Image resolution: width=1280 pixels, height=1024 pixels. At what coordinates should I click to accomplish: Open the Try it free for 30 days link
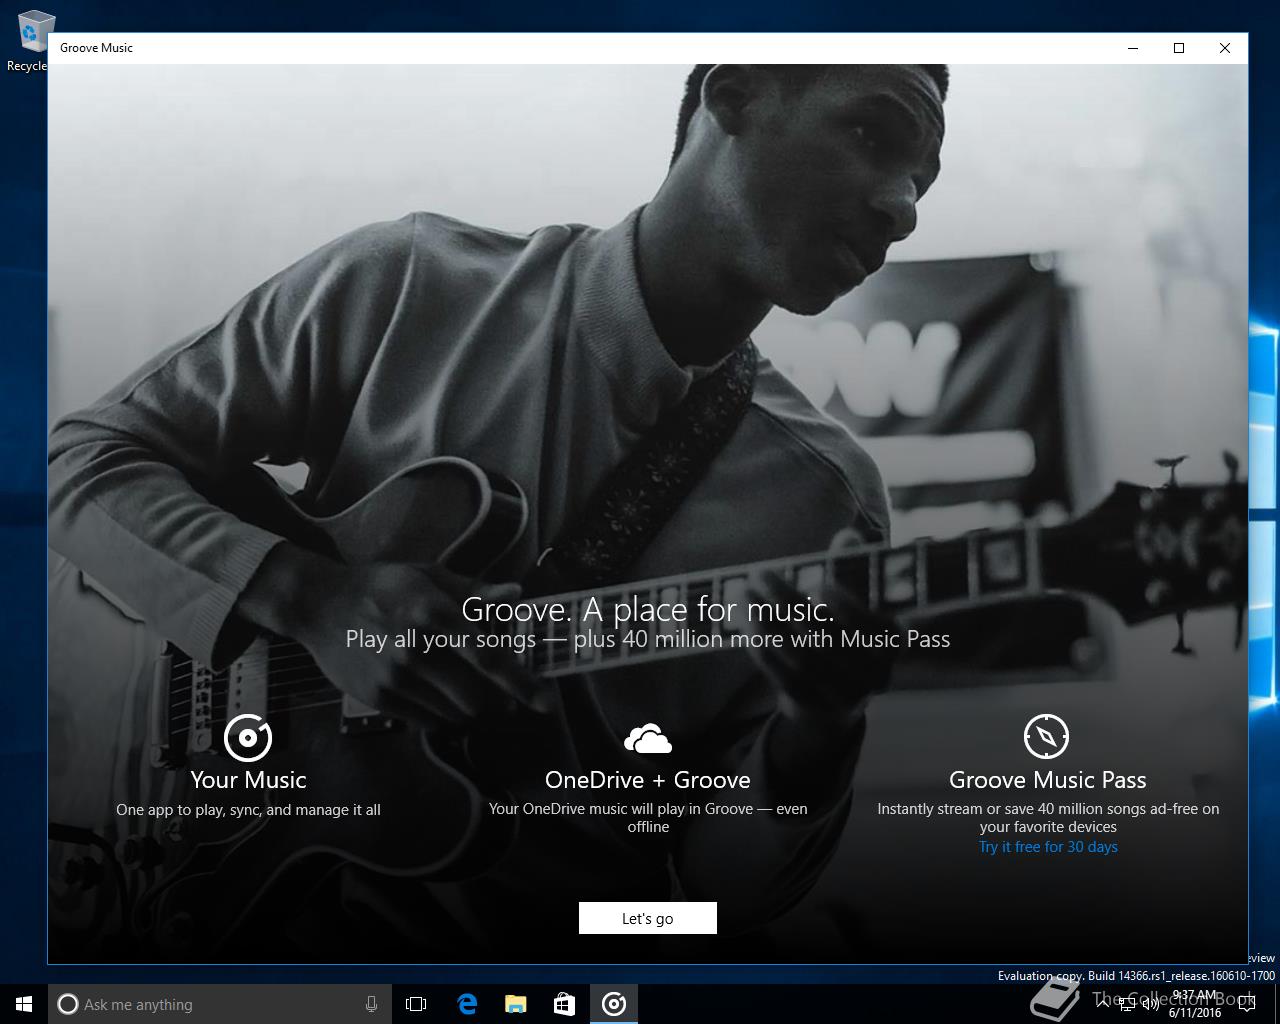click(x=1048, y=847)
